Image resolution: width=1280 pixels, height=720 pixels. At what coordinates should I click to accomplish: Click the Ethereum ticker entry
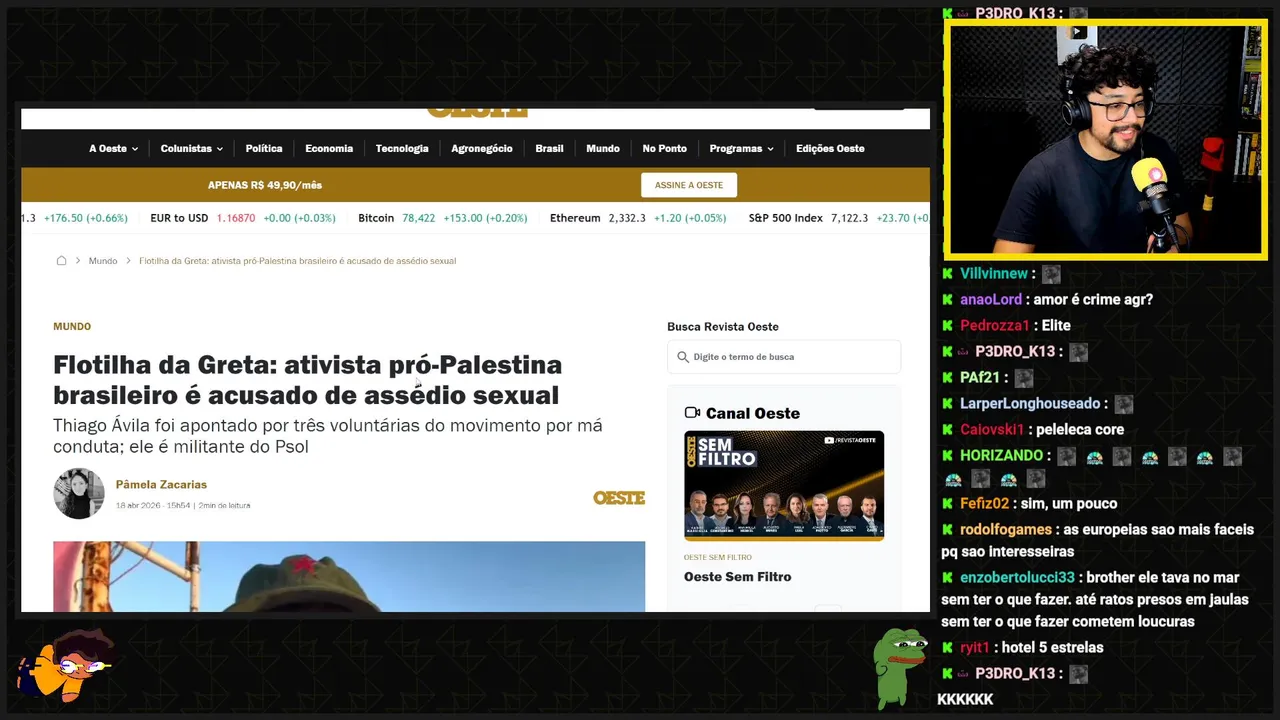point(638,218)
